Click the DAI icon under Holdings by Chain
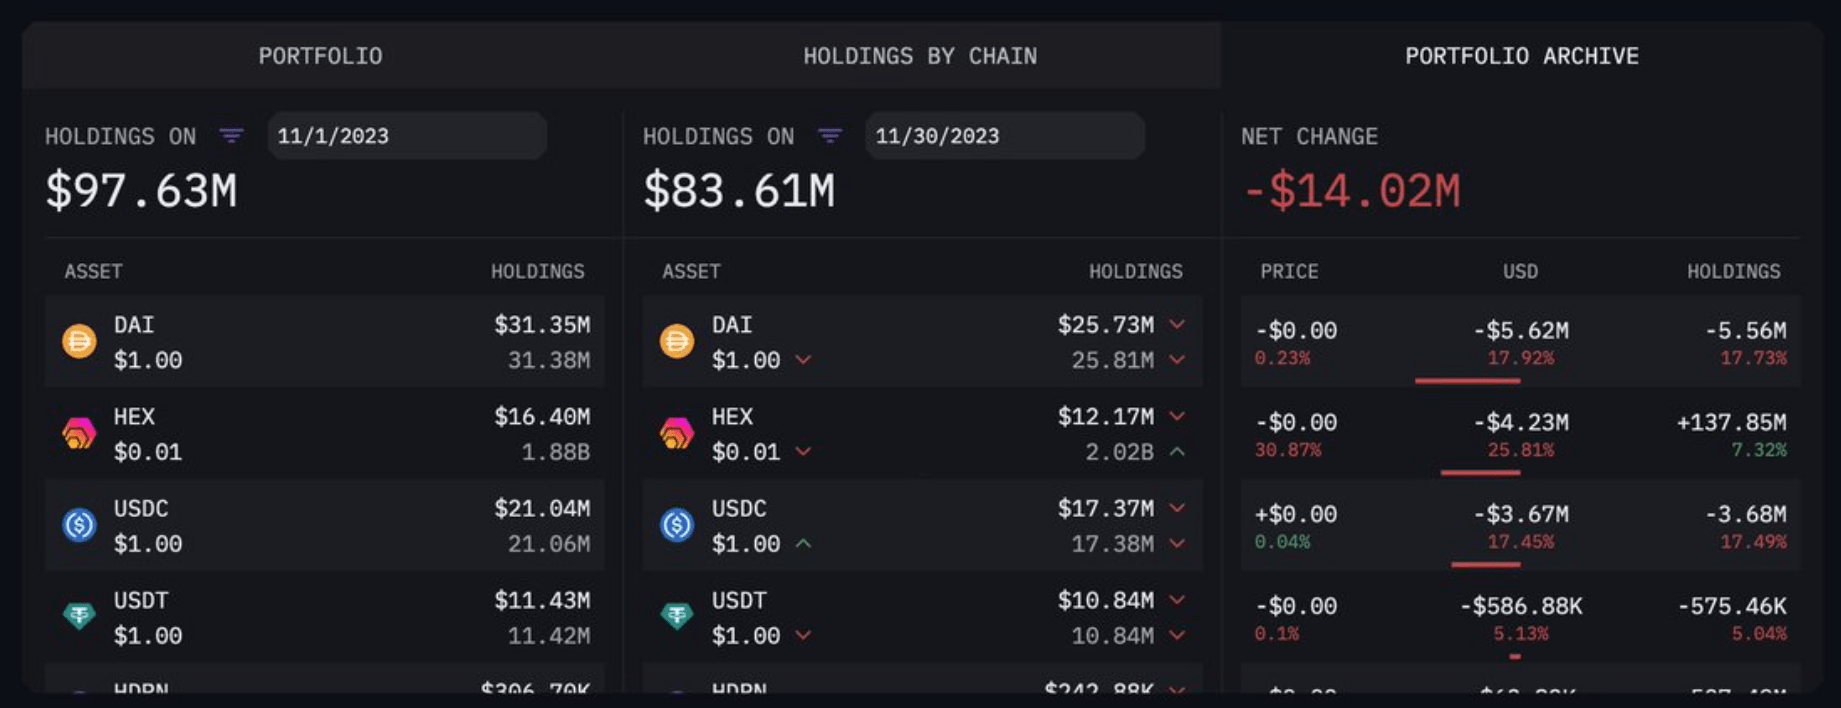 [678, 341]
